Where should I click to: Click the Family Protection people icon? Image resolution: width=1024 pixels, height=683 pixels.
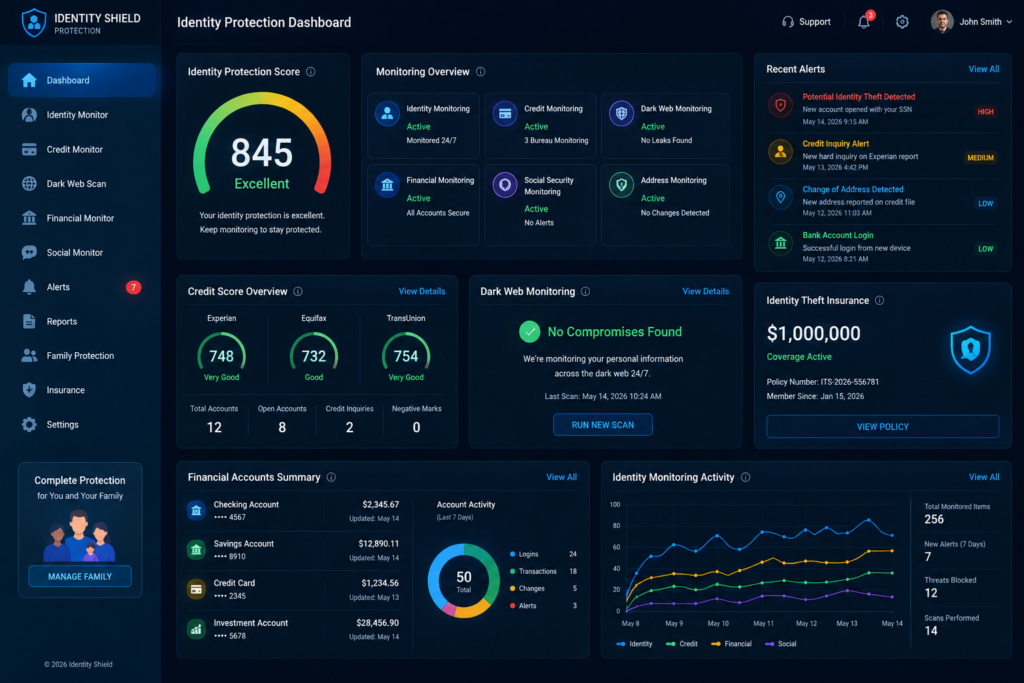[29, 356]
